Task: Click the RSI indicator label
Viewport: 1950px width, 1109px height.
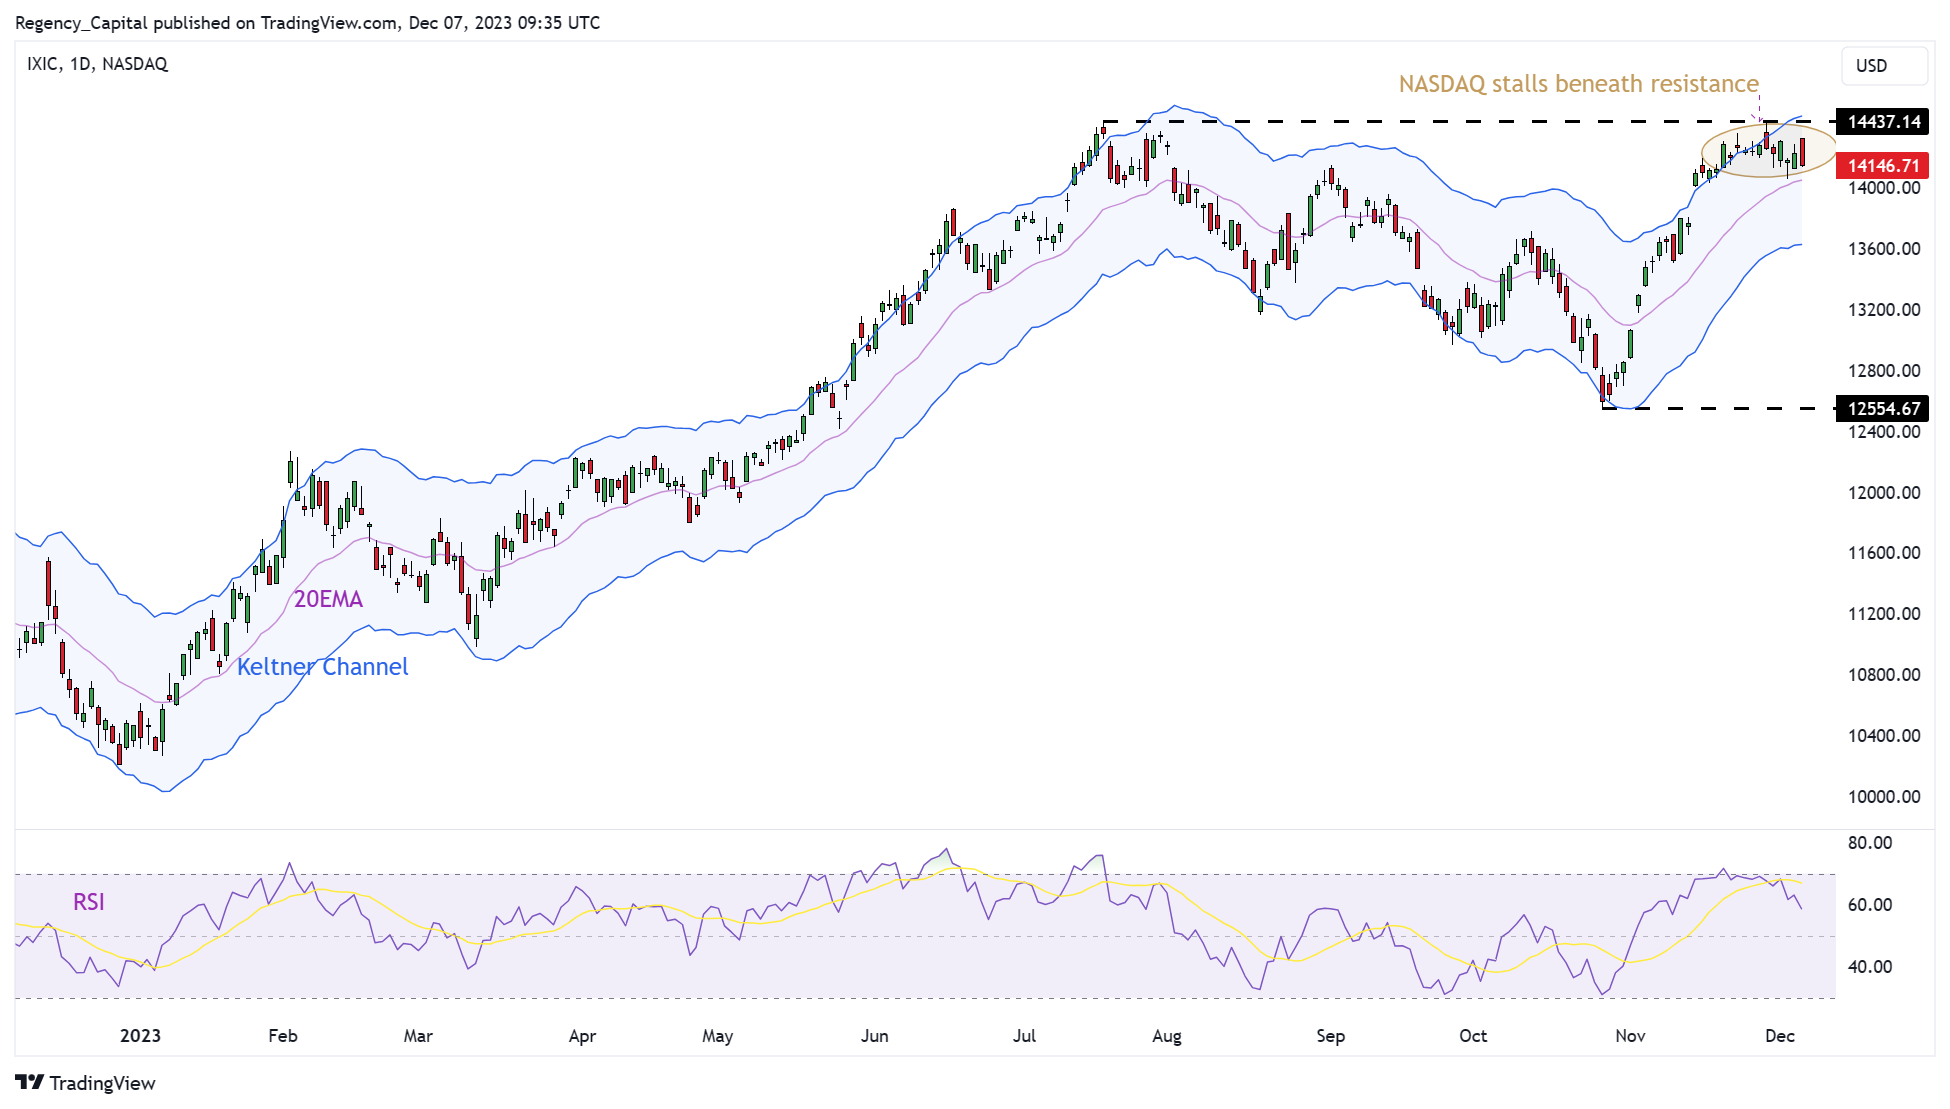Action: [x=89, y=902]
